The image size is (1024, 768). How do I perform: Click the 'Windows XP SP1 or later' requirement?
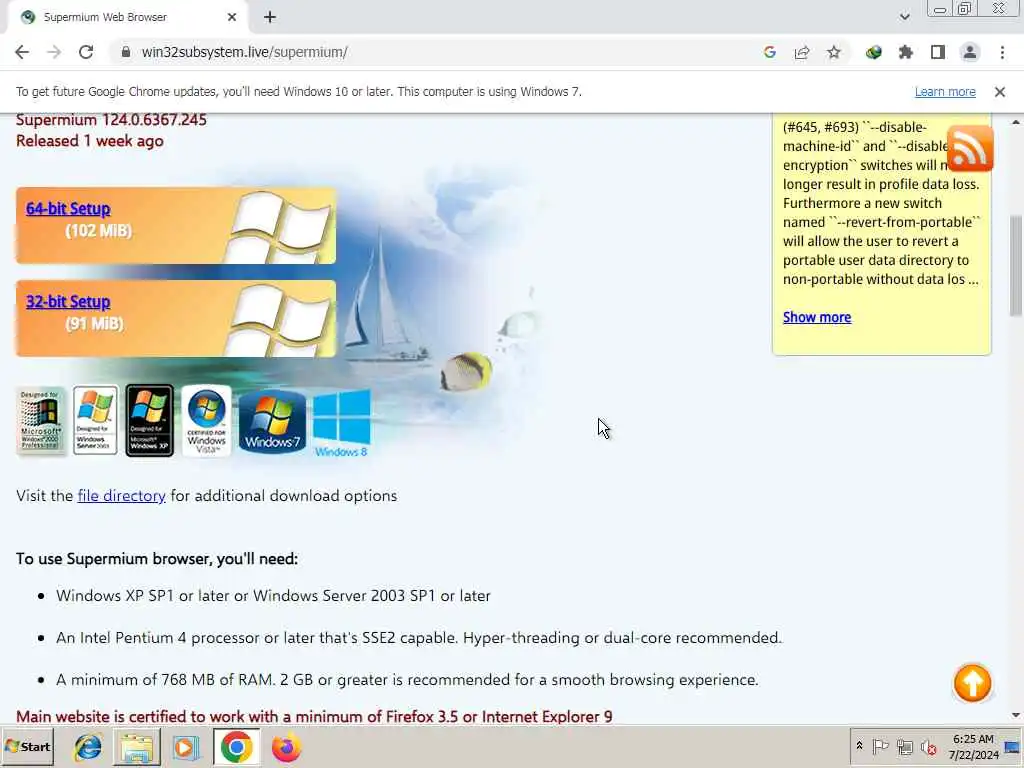[273, 596]
